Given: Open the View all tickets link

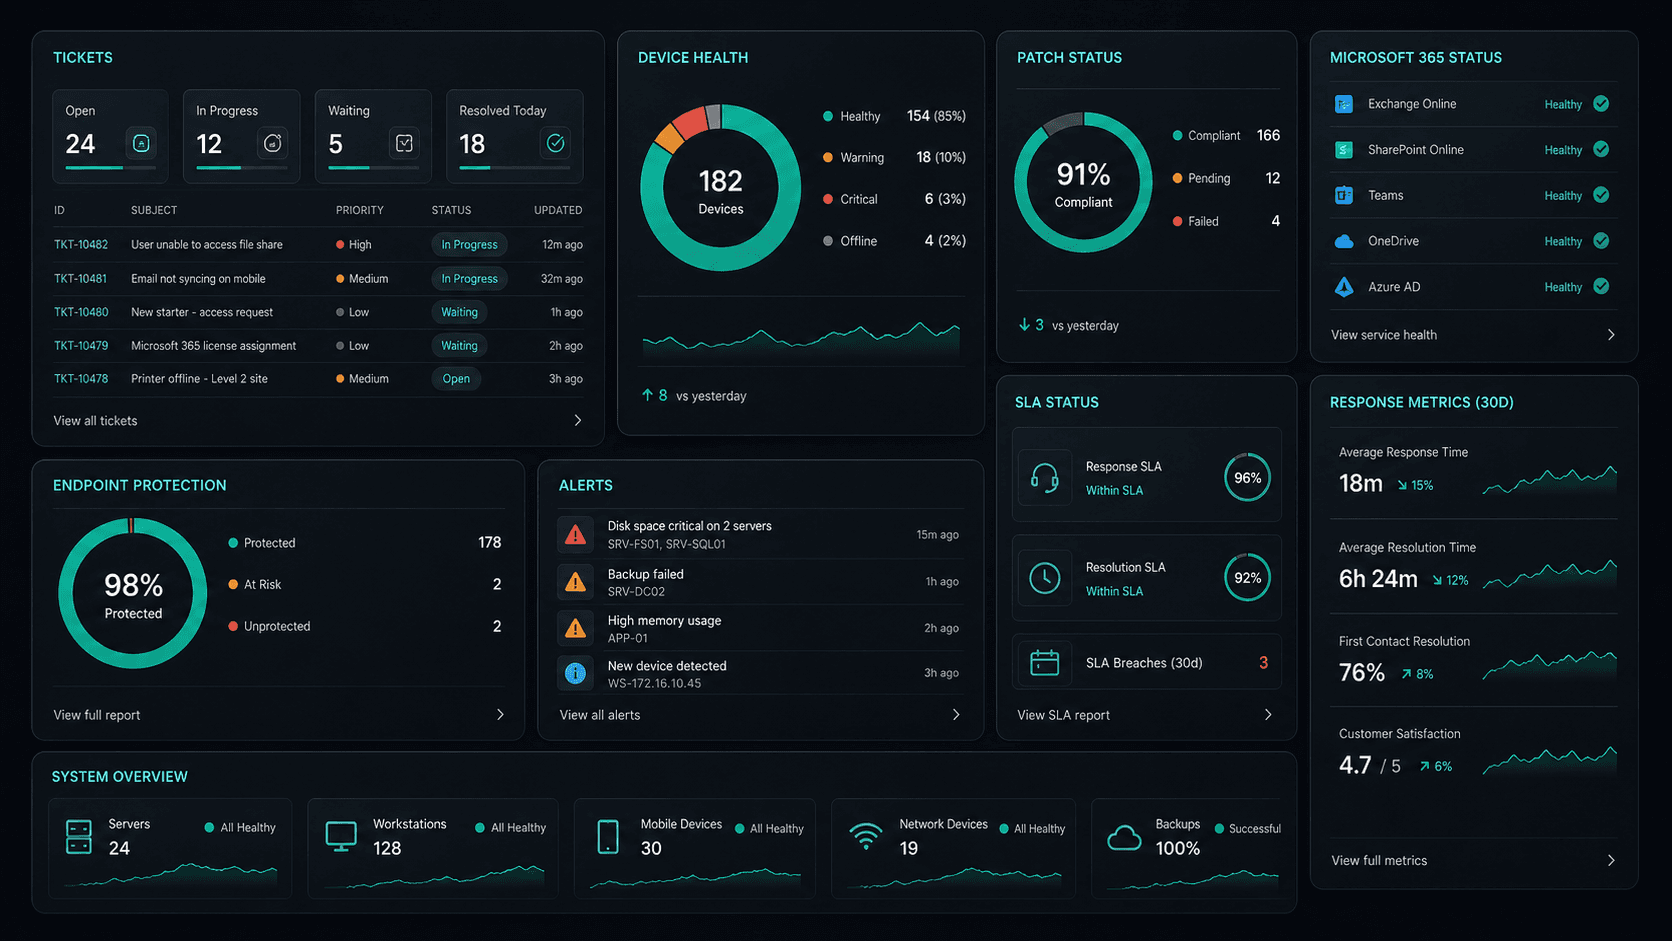Looking at the screenshot, I should tap(95, 421).
